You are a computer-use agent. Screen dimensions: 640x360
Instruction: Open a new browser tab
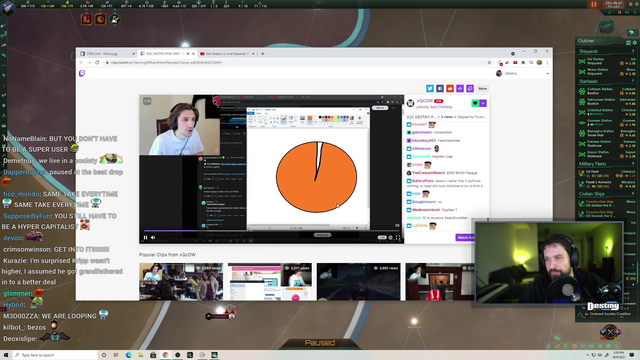coord(262,54)
